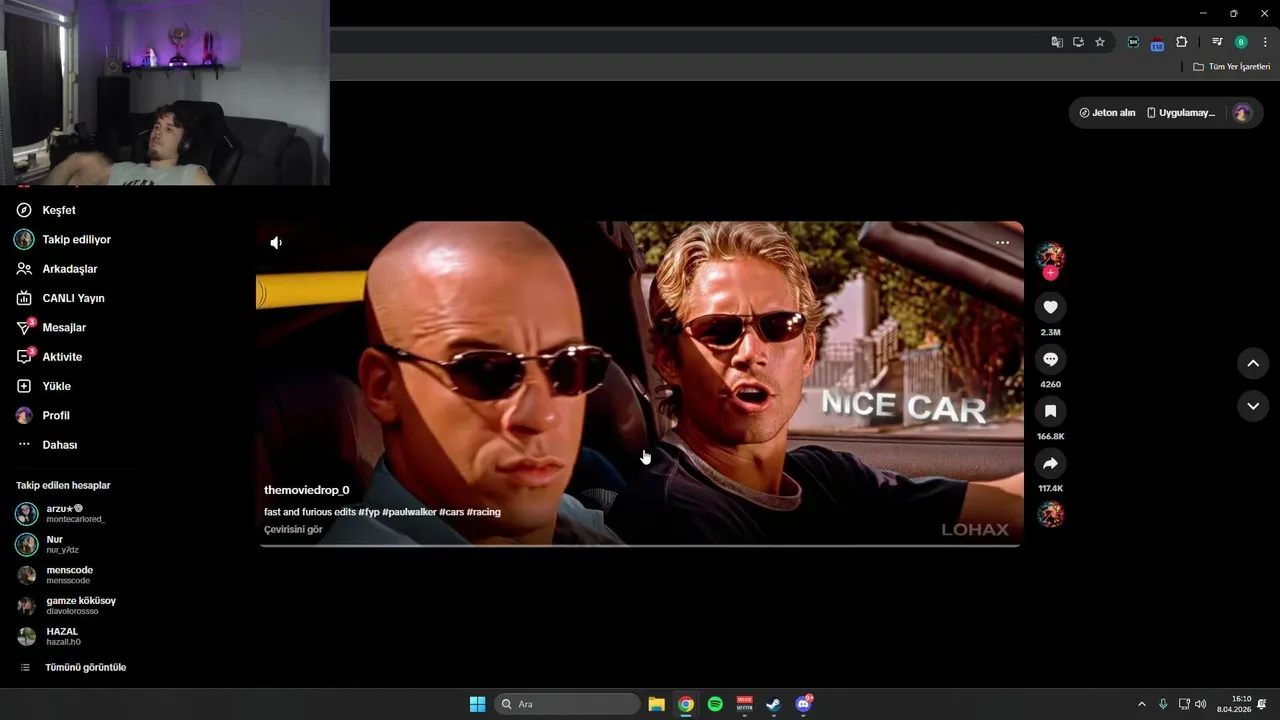Click Jeton alın coins button
This screenshot has width=1280, height=720.
(1107, 113)
